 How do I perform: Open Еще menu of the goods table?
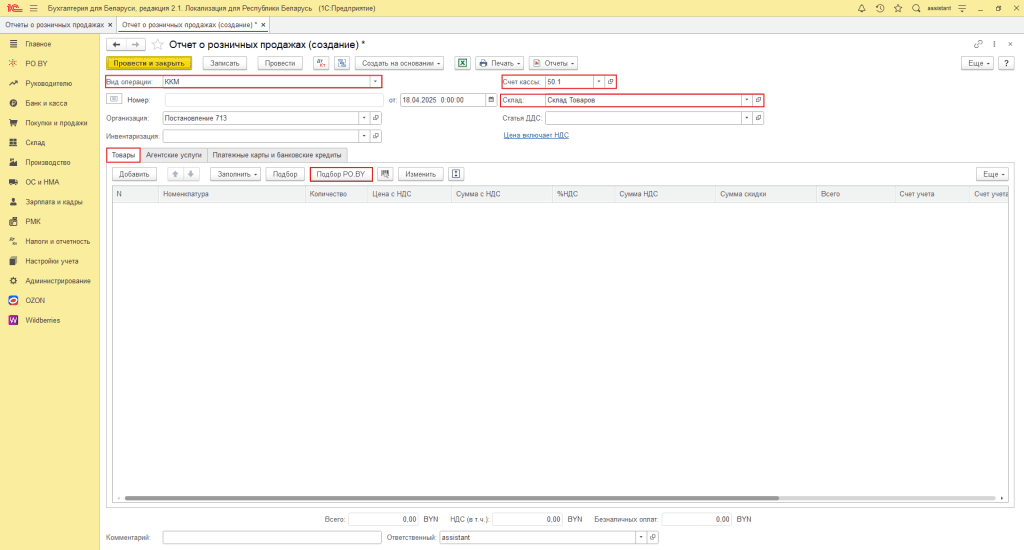992,174
